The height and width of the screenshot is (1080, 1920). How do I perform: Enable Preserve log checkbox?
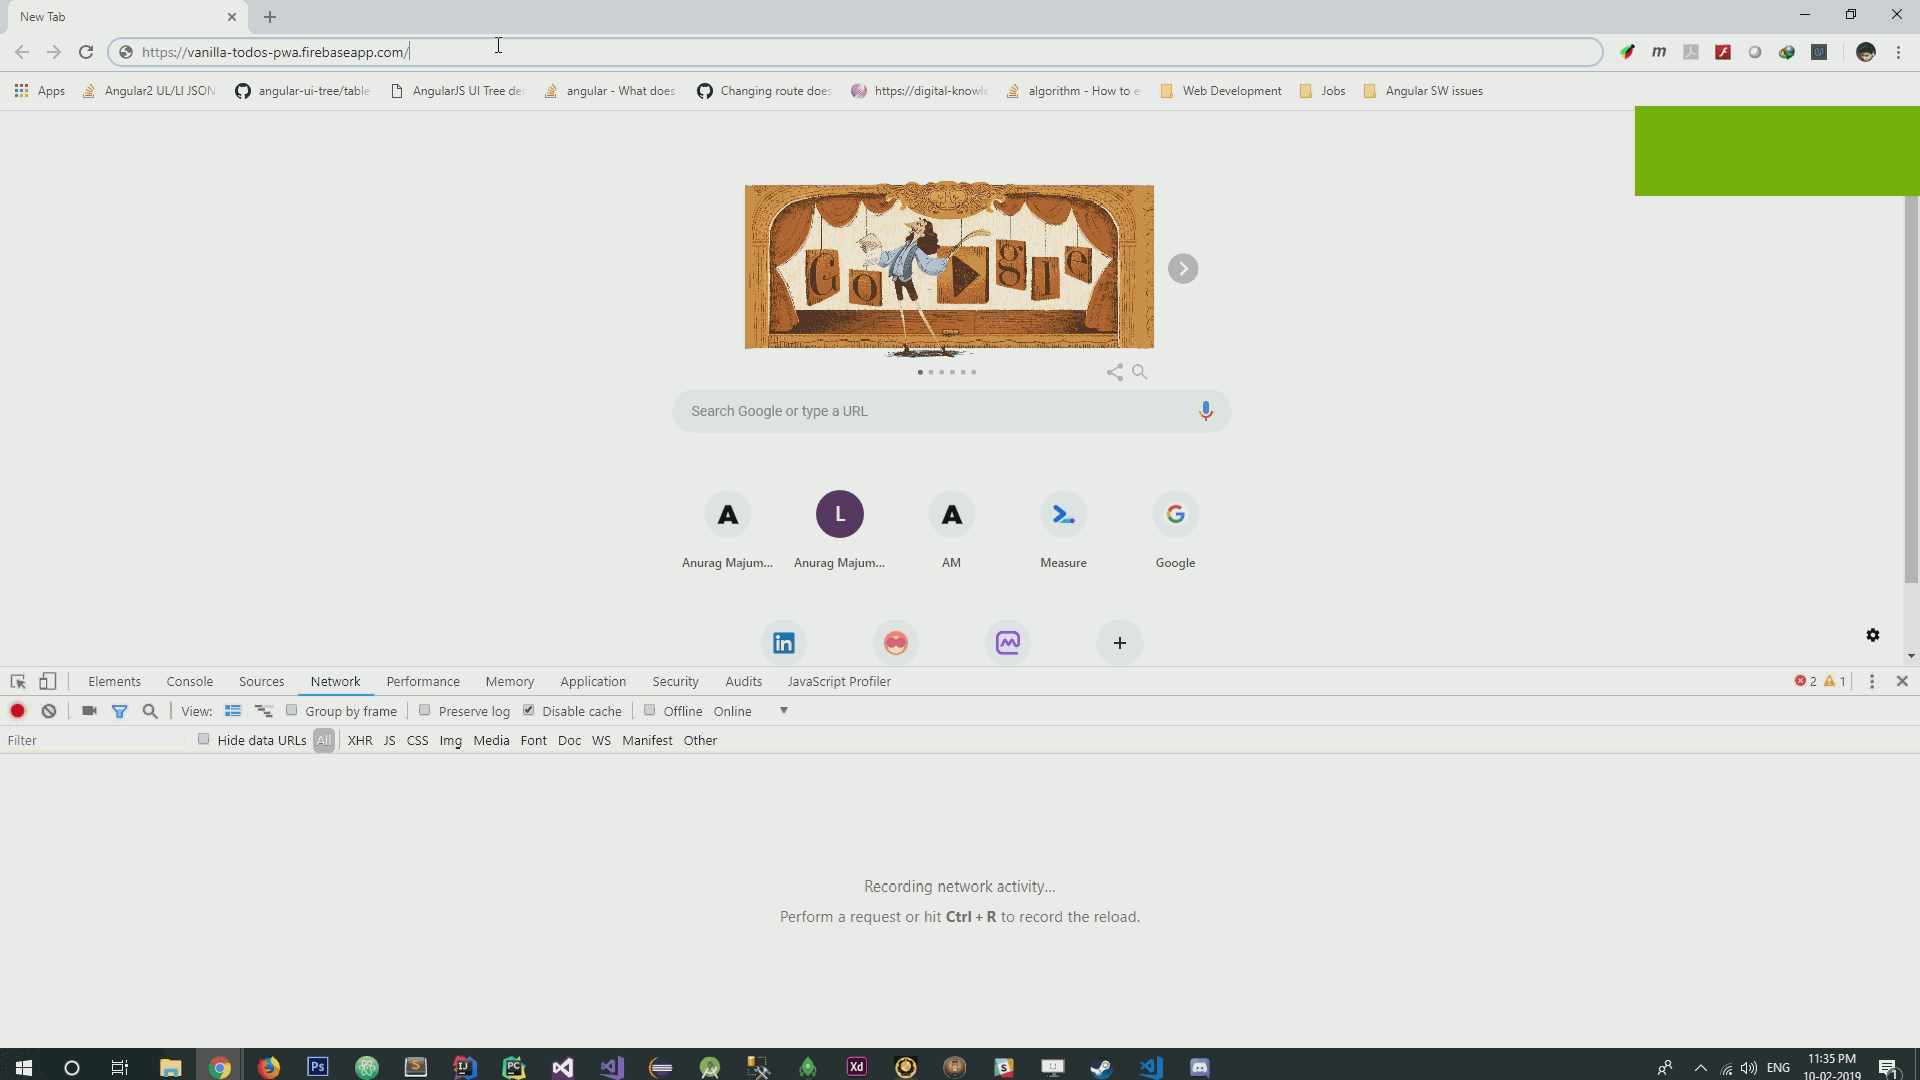425,710
